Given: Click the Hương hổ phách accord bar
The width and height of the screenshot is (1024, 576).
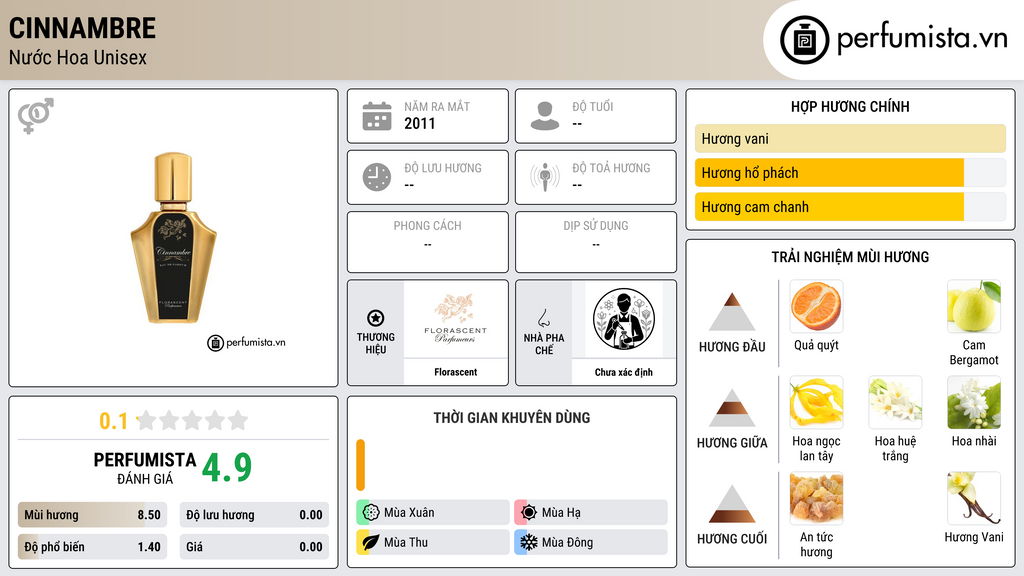Looking at the screenshot, I should (850, 172).
